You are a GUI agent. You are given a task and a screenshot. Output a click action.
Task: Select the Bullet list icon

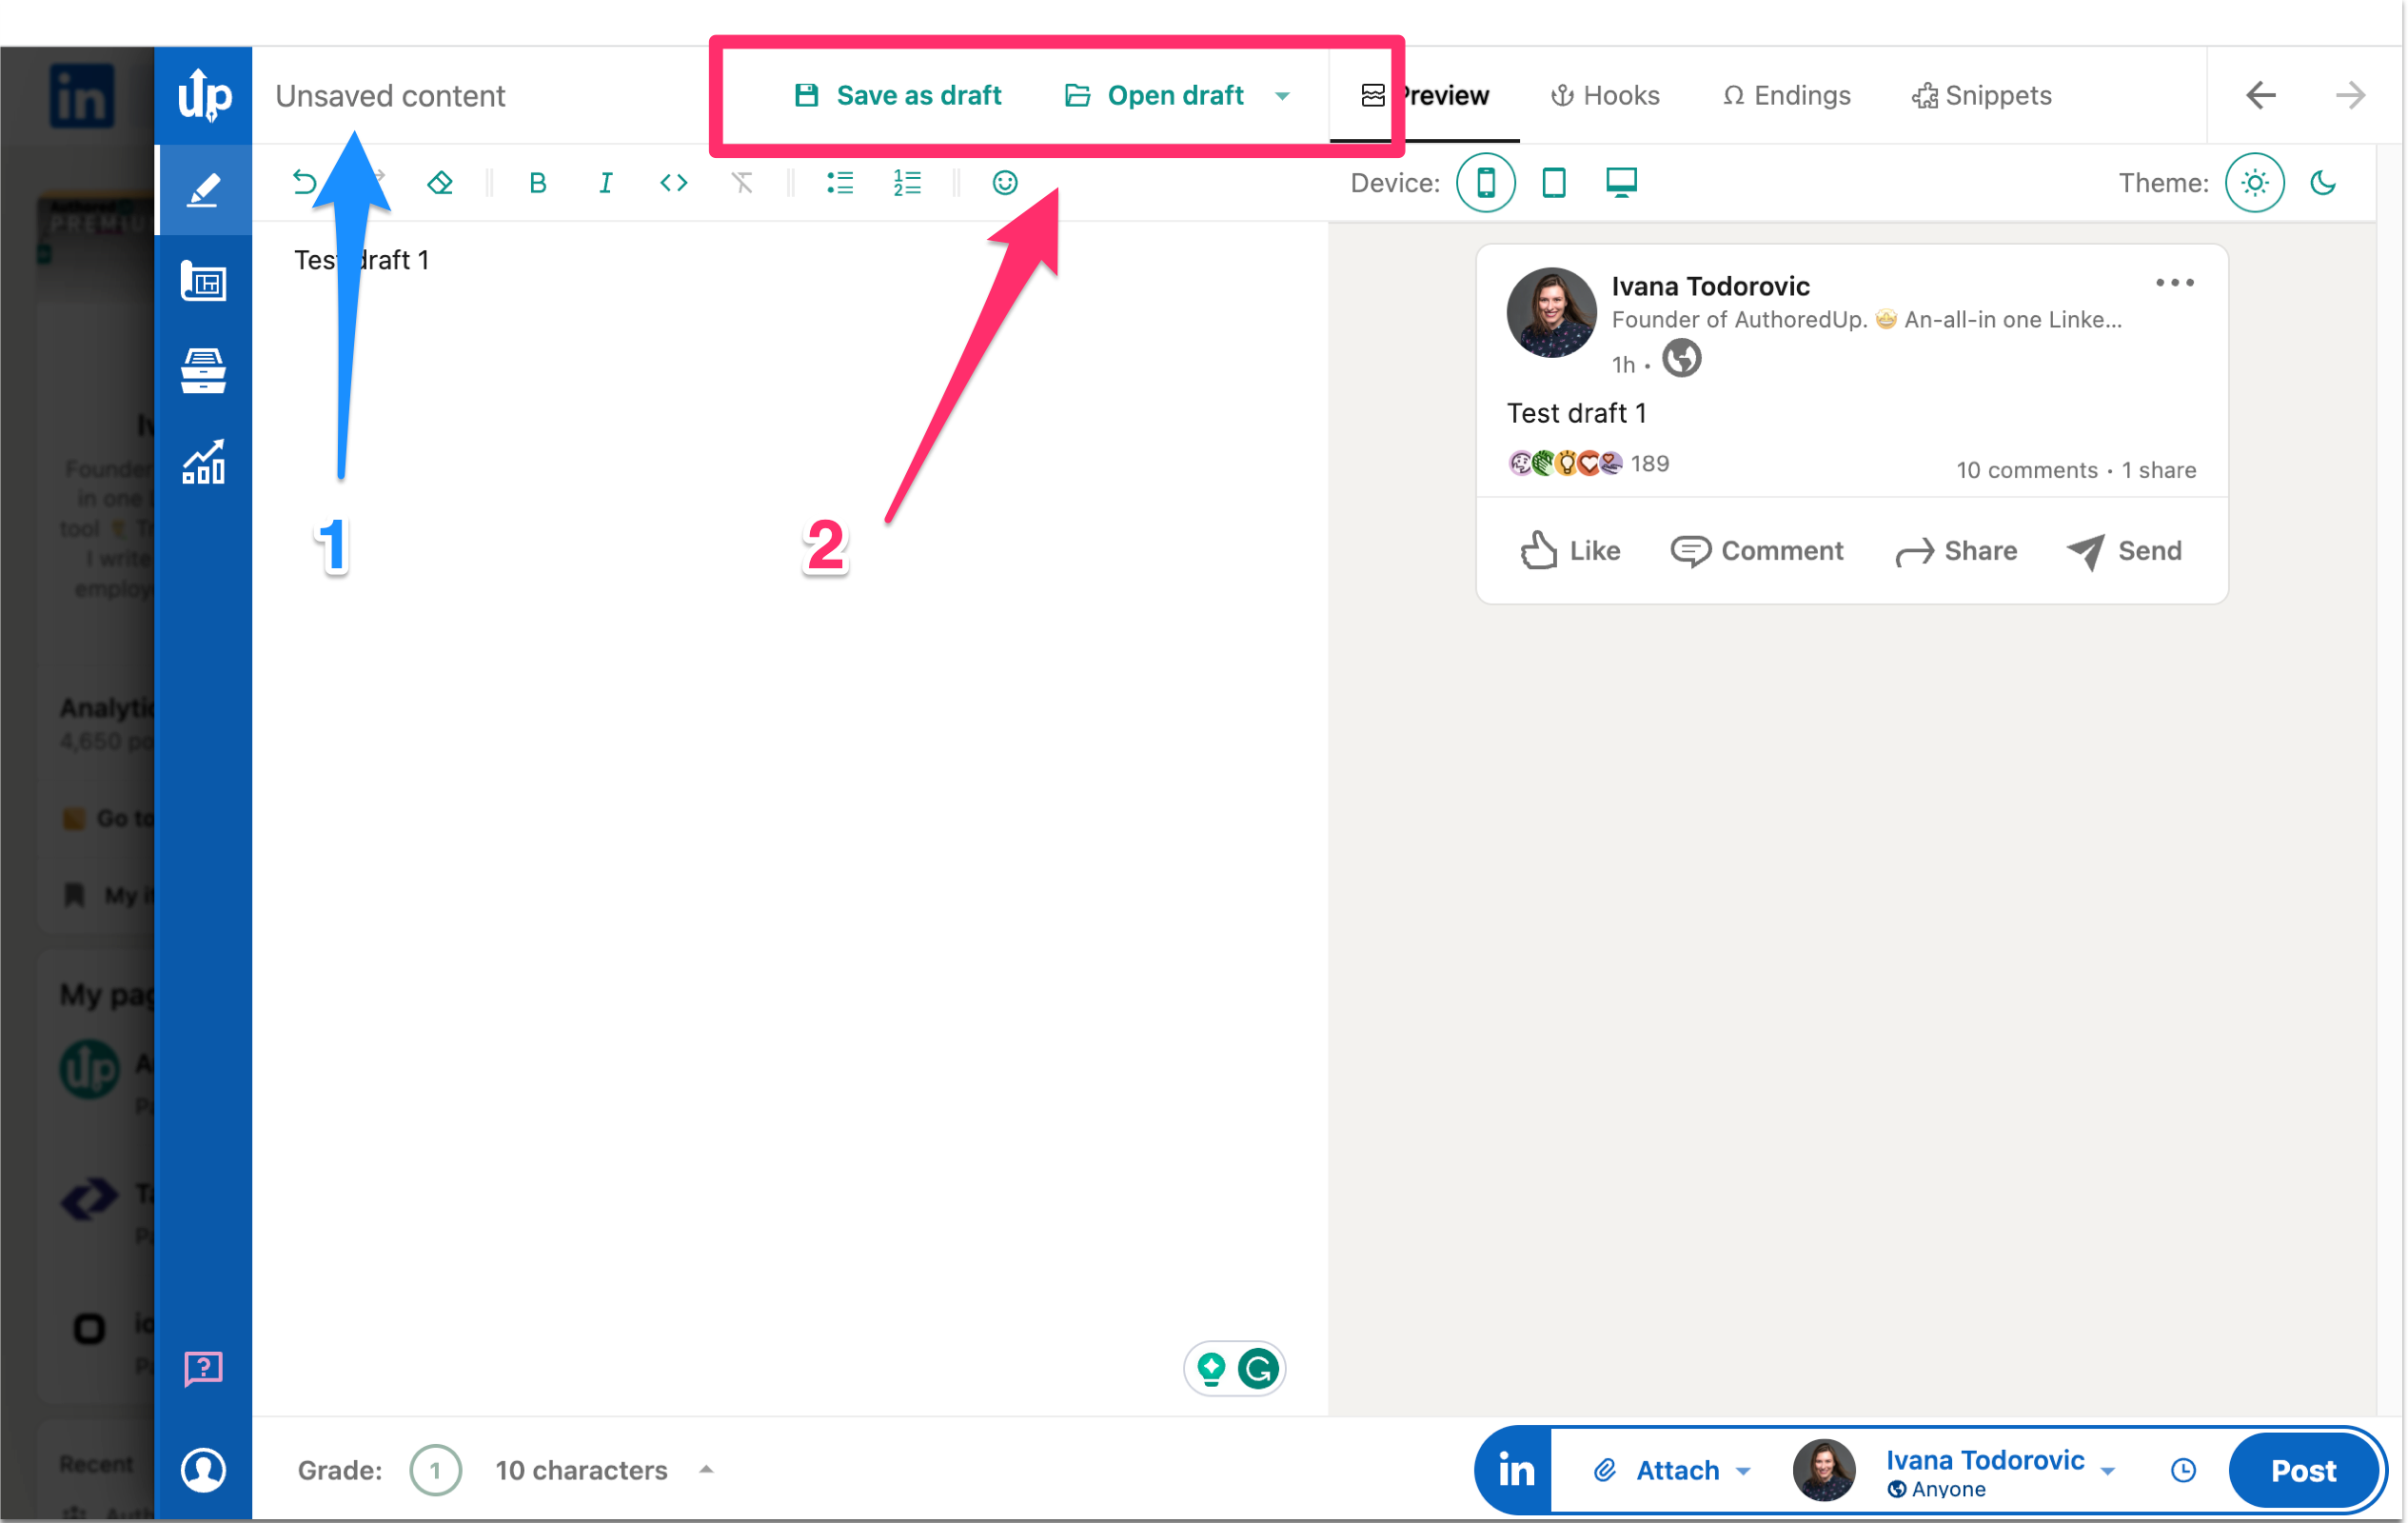point(840,181)
